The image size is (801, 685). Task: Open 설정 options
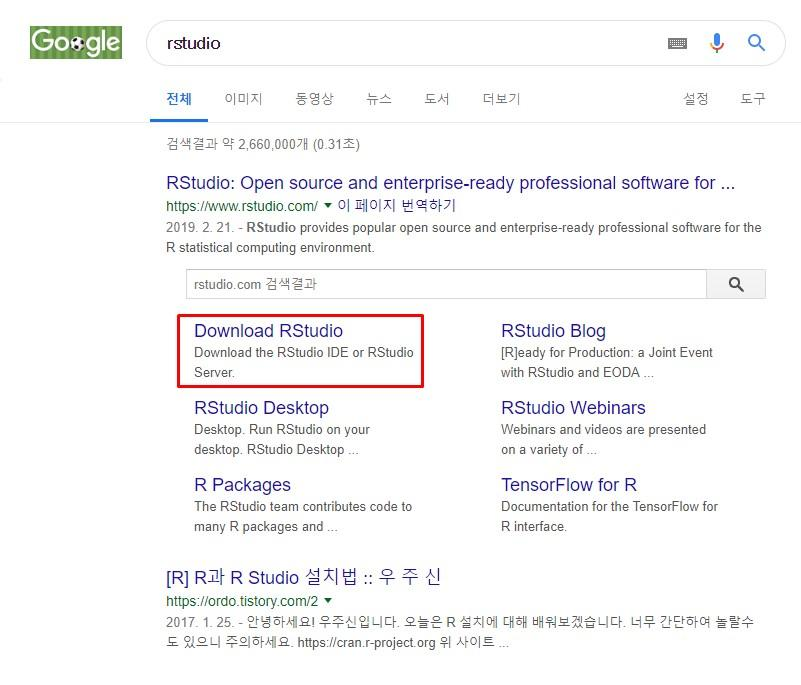click(696, 99)
